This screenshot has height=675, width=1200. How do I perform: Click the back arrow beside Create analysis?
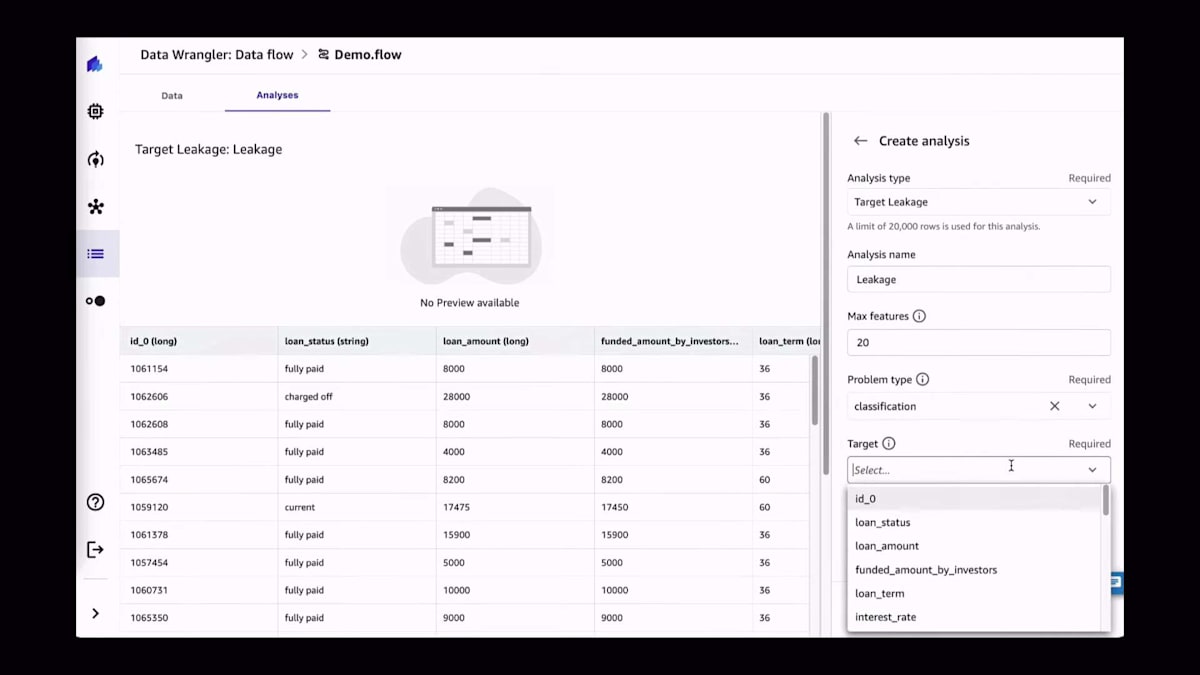(x=860, y=141)
